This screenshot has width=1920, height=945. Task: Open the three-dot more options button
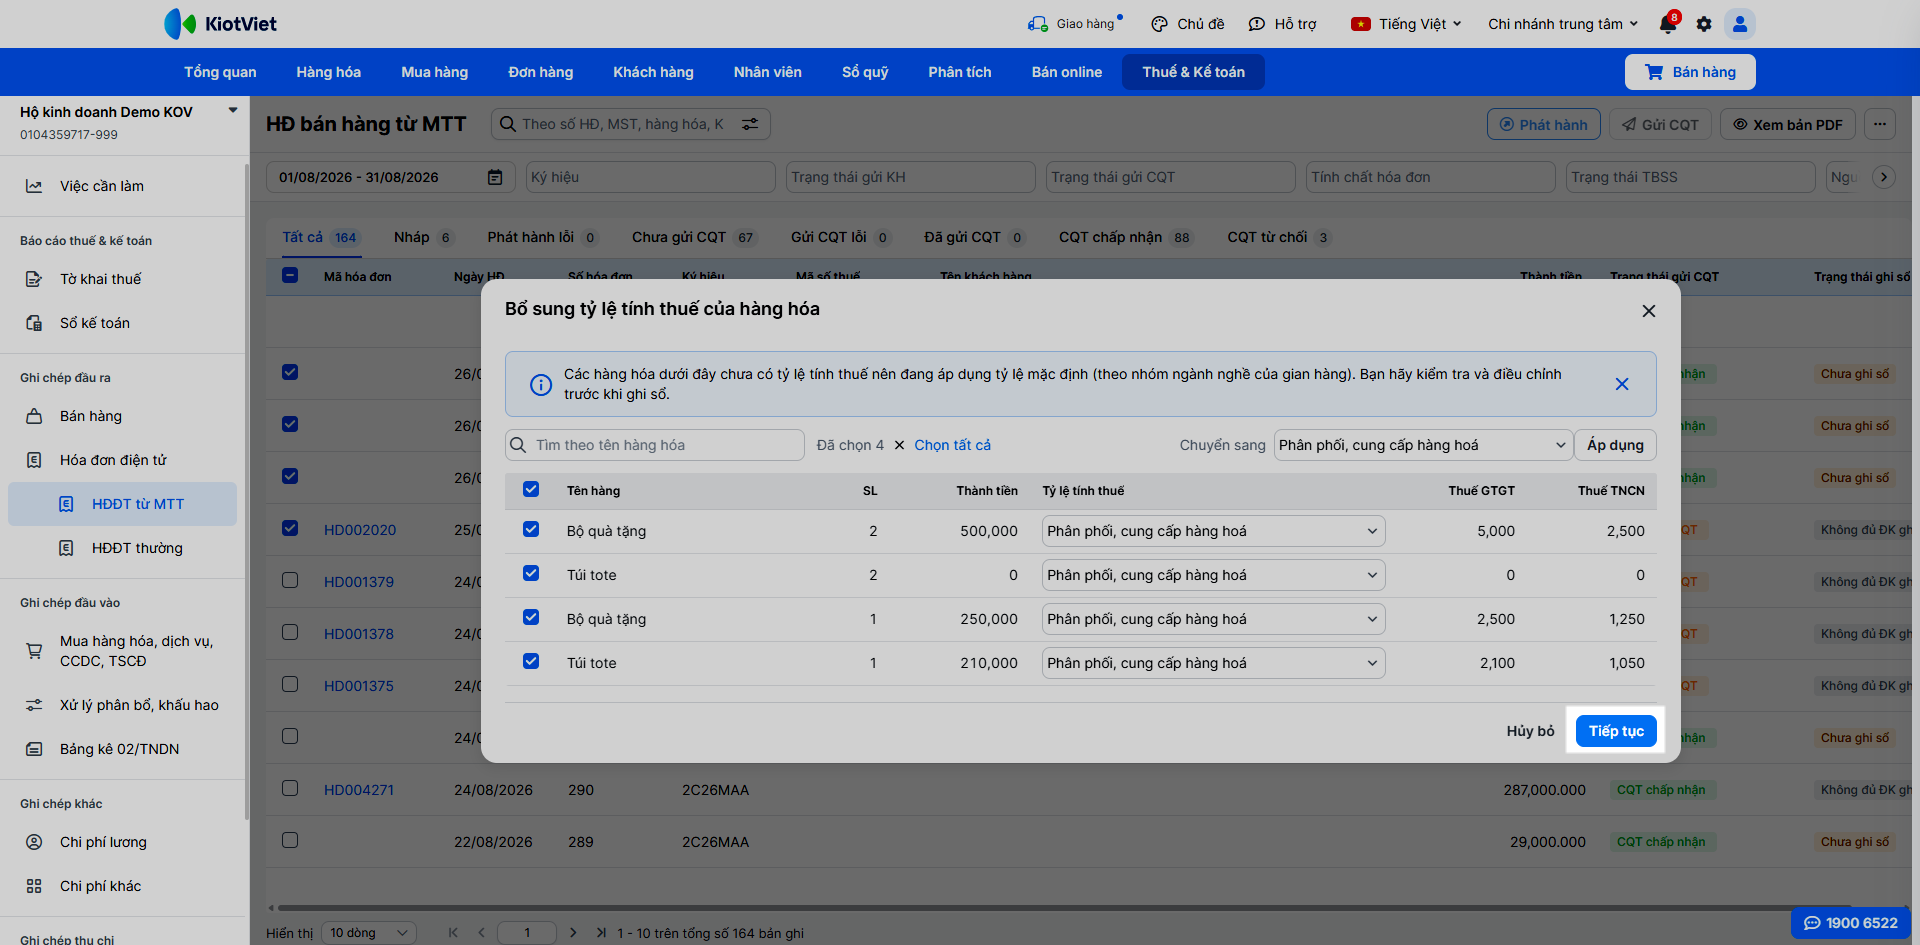(x=1880, y=124)
